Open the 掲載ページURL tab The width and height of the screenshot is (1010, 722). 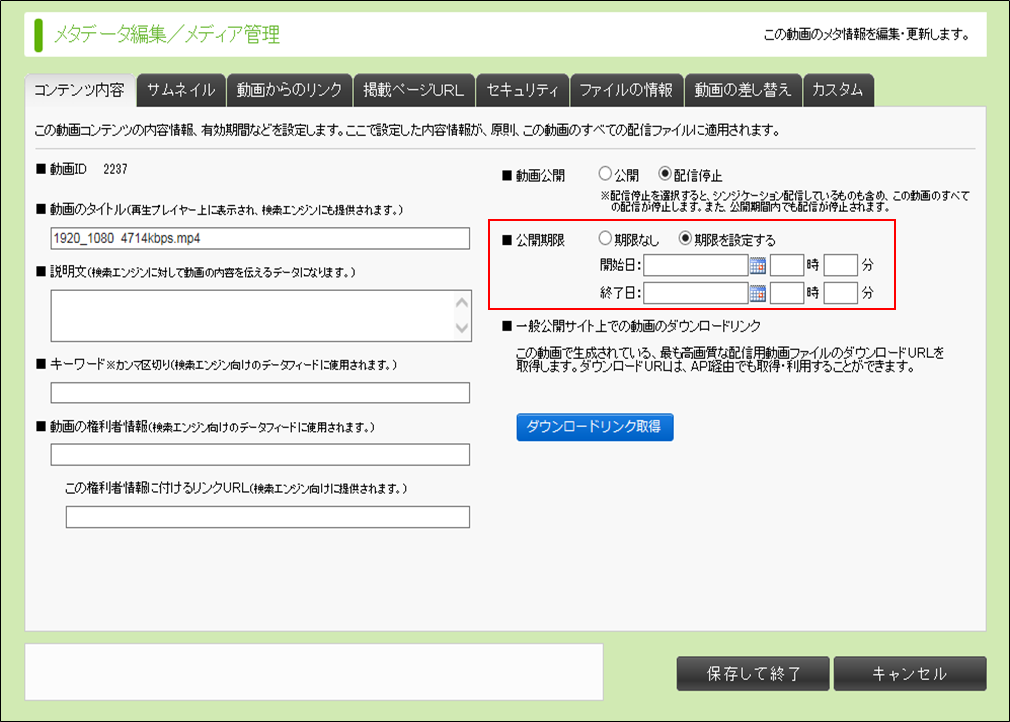414,90
